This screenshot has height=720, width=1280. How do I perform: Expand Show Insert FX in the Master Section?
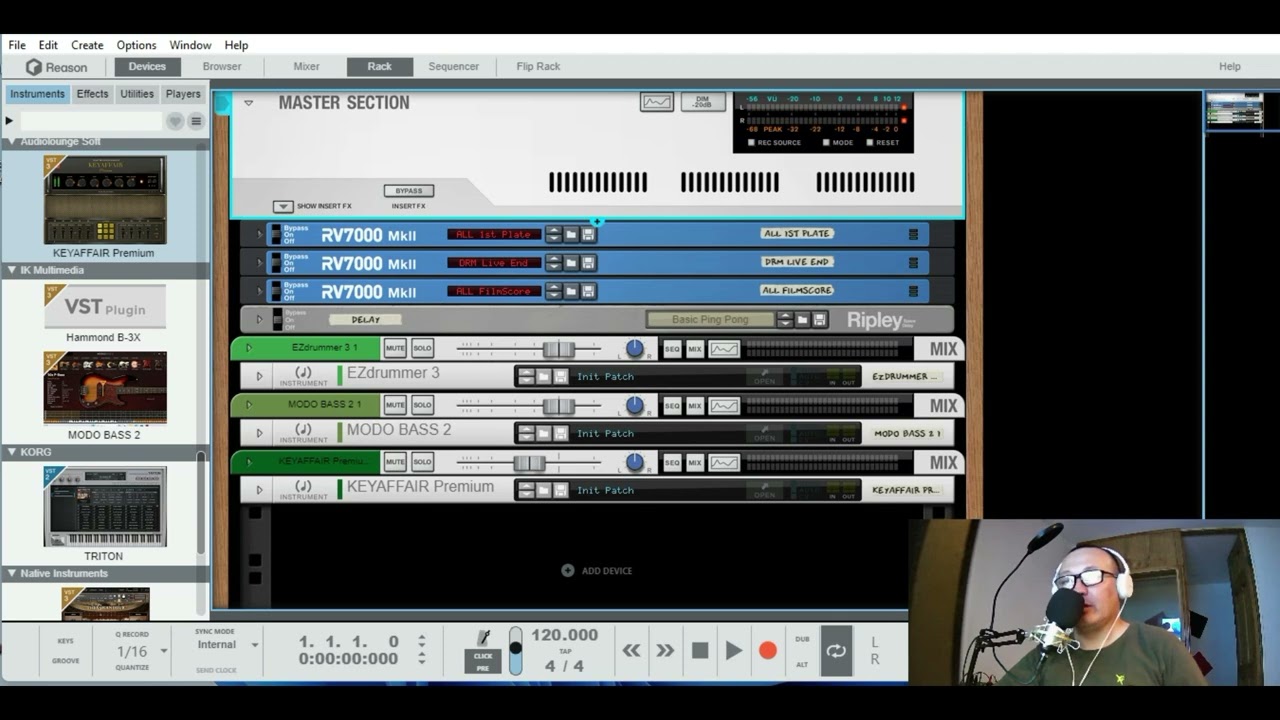[283, 206]
